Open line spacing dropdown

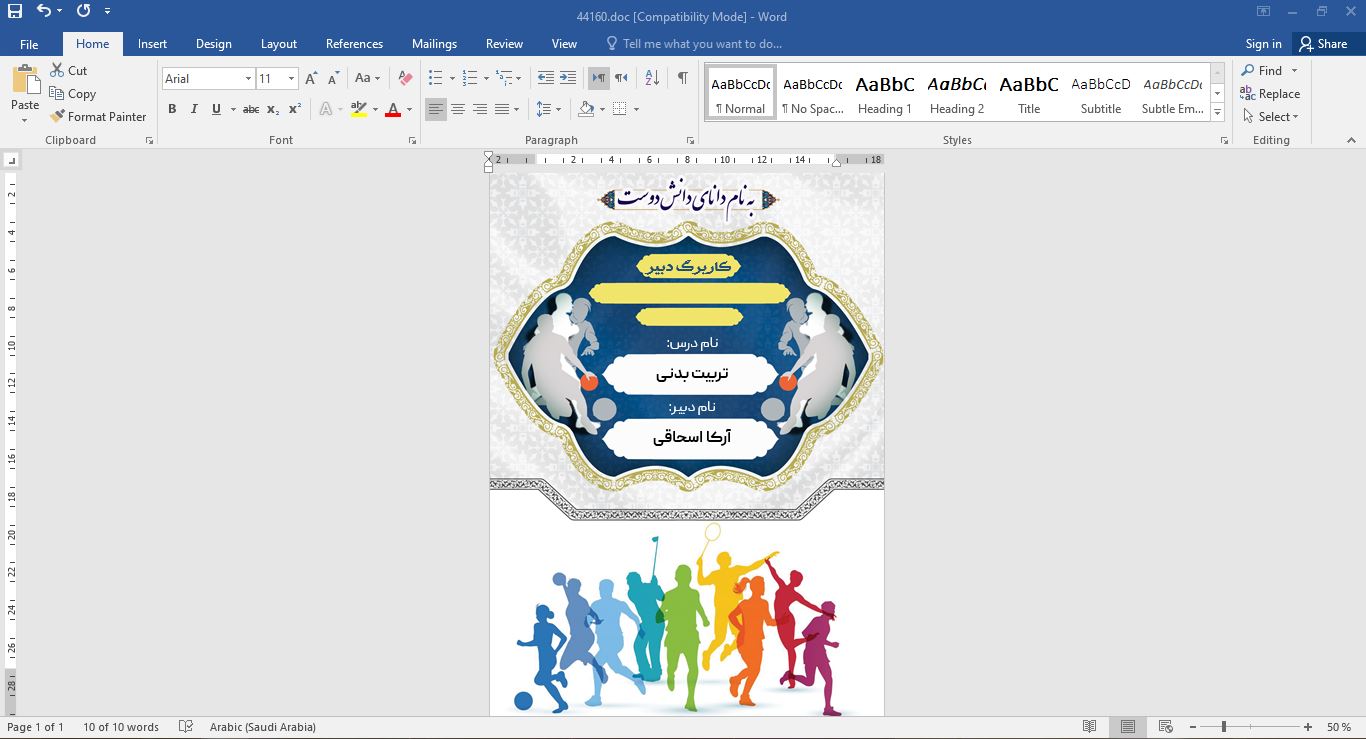549,109
